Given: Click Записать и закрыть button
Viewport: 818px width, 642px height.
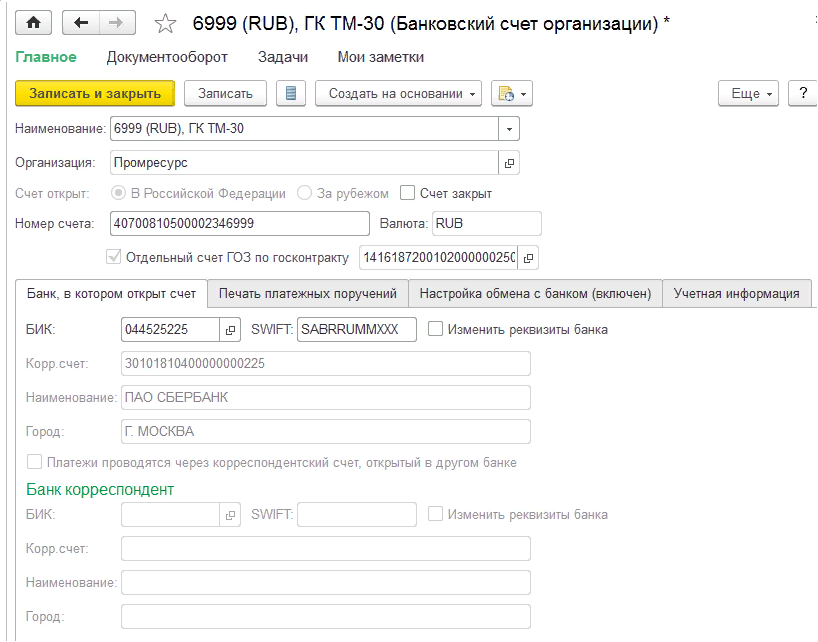Looking at the screenshot, I should pyautogui.click(x=95, y=93).
